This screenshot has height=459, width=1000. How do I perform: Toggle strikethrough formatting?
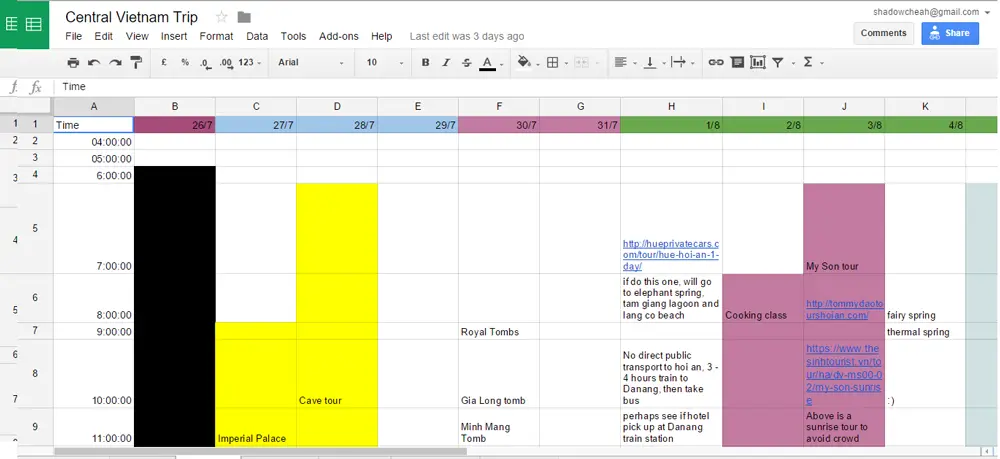[467, 62]
